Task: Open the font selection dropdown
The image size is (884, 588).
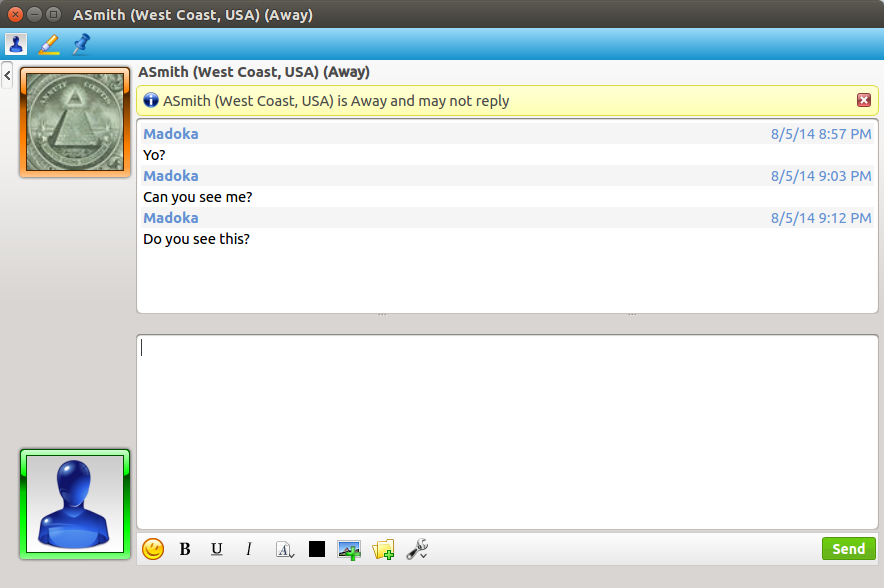Action: [x=285, y=549]
